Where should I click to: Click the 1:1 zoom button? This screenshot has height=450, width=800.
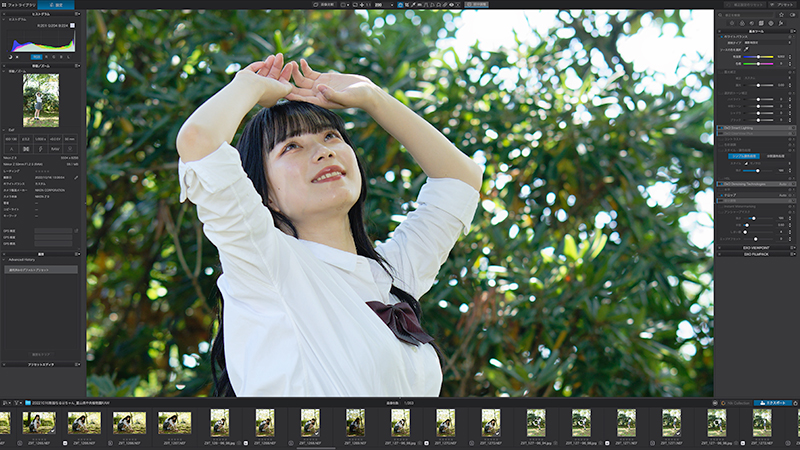pos(368,5)
